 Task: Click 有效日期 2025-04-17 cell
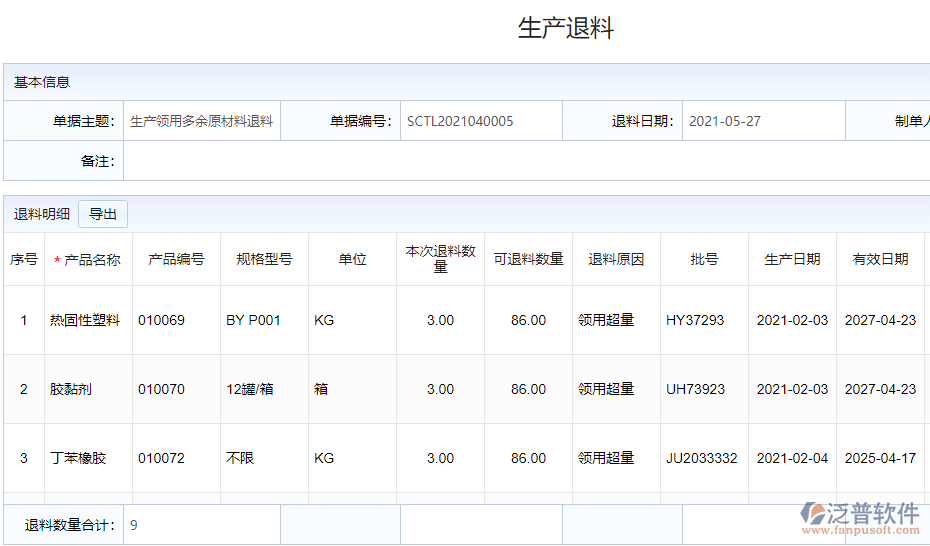(880, 459)
